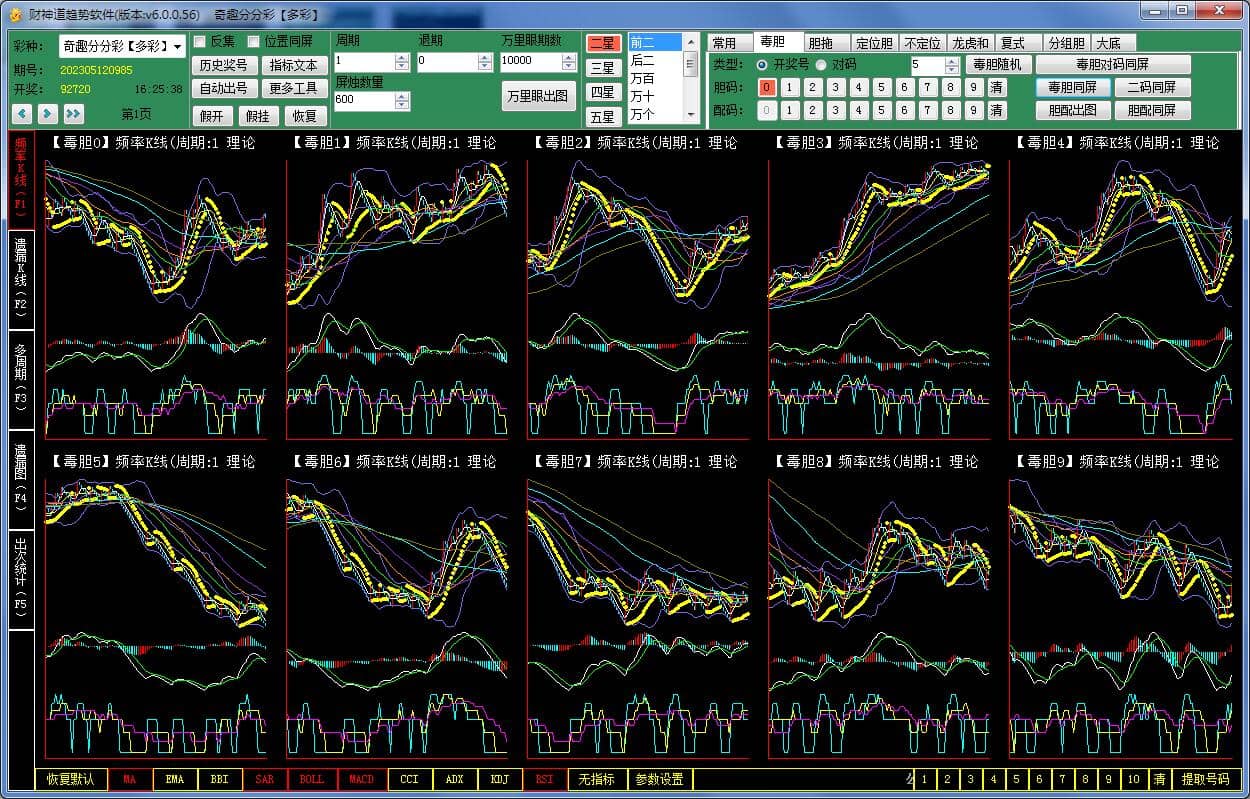Click the 历史奖号 button
1250x799 pixels.
(223, 65)
